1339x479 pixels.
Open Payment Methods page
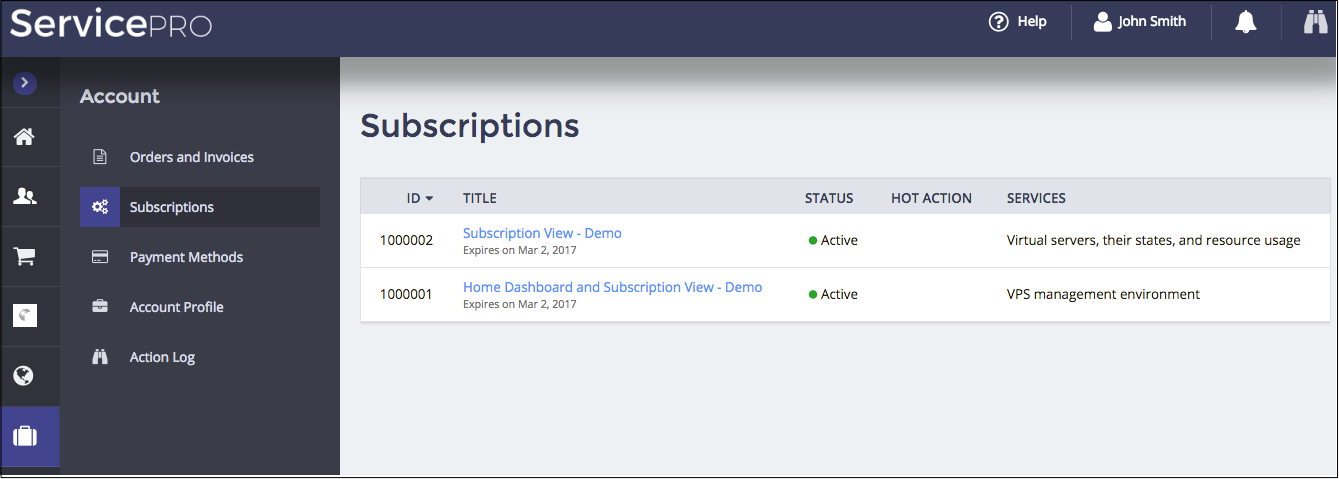pyautogui.click(x=186, y=257)
